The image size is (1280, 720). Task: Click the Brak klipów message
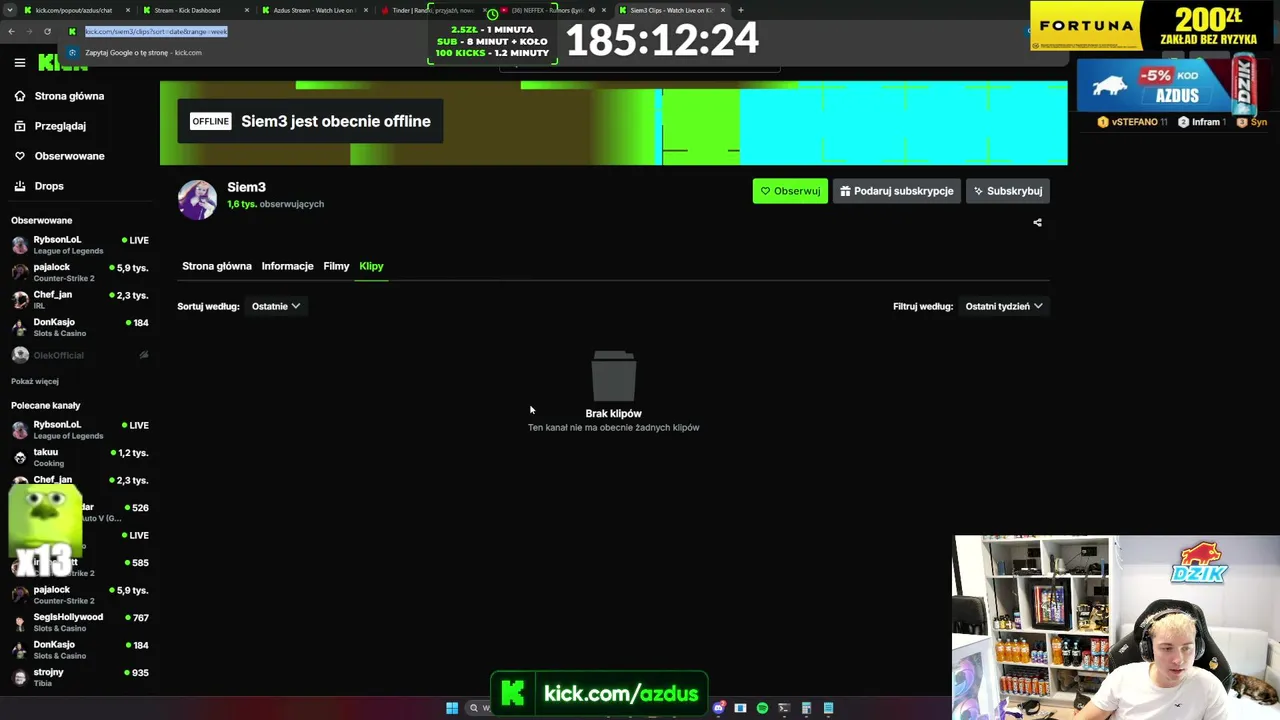(614, 413)
